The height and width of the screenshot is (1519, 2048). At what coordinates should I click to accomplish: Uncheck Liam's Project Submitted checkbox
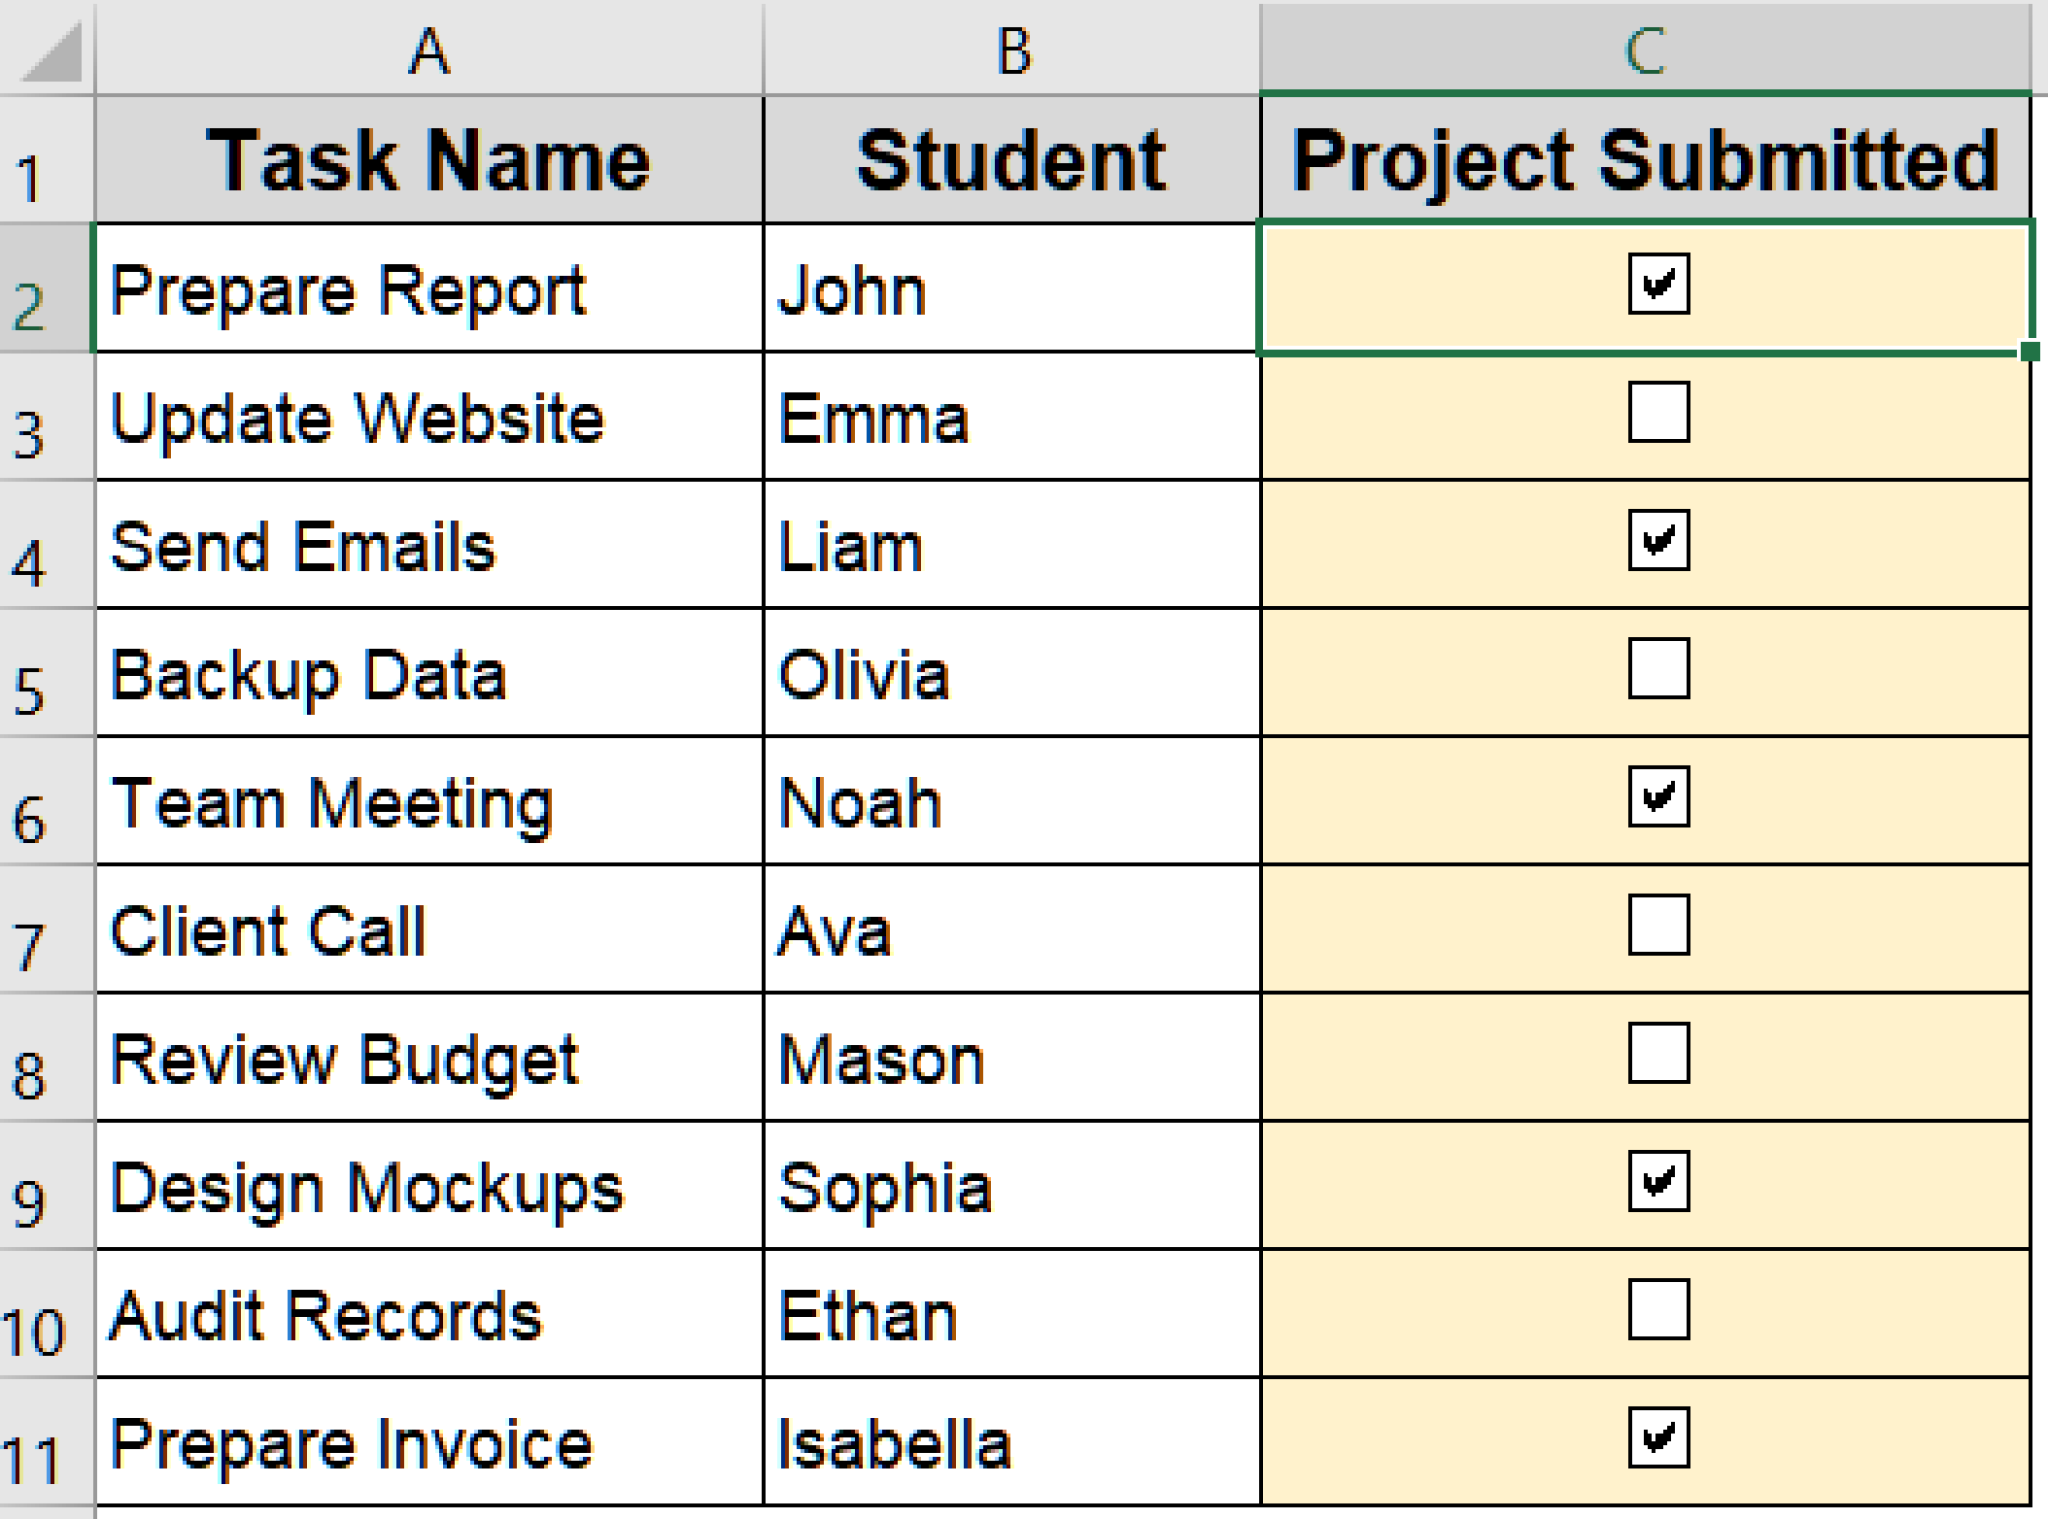click(x=1658, y=540)
